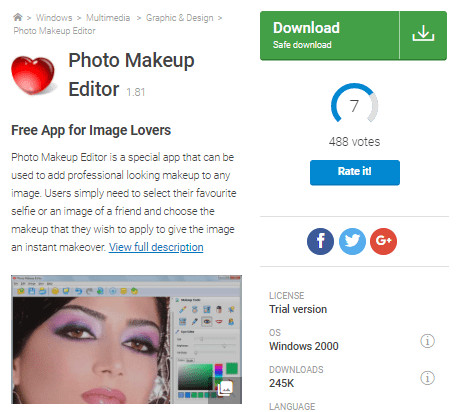Click the Rate it! button
476x412 pixels.
(x=355, y=172)
